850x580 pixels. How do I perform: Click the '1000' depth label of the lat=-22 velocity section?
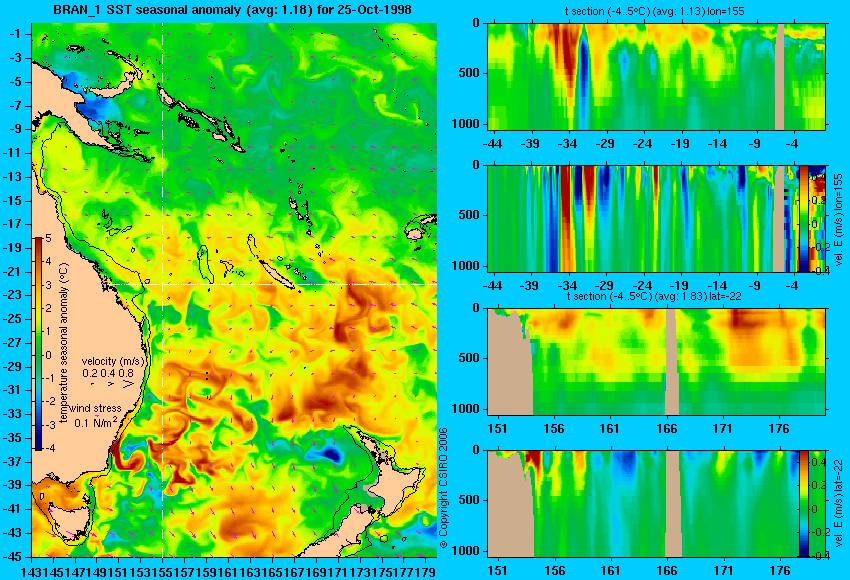tap(466, 551)
